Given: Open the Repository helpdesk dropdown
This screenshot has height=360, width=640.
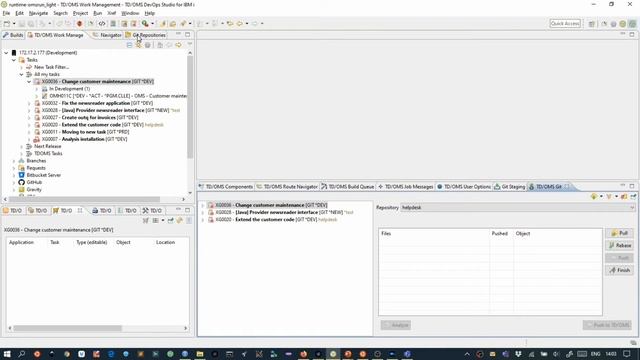Looking at the screenshot, I should click(x=518, y=207).
